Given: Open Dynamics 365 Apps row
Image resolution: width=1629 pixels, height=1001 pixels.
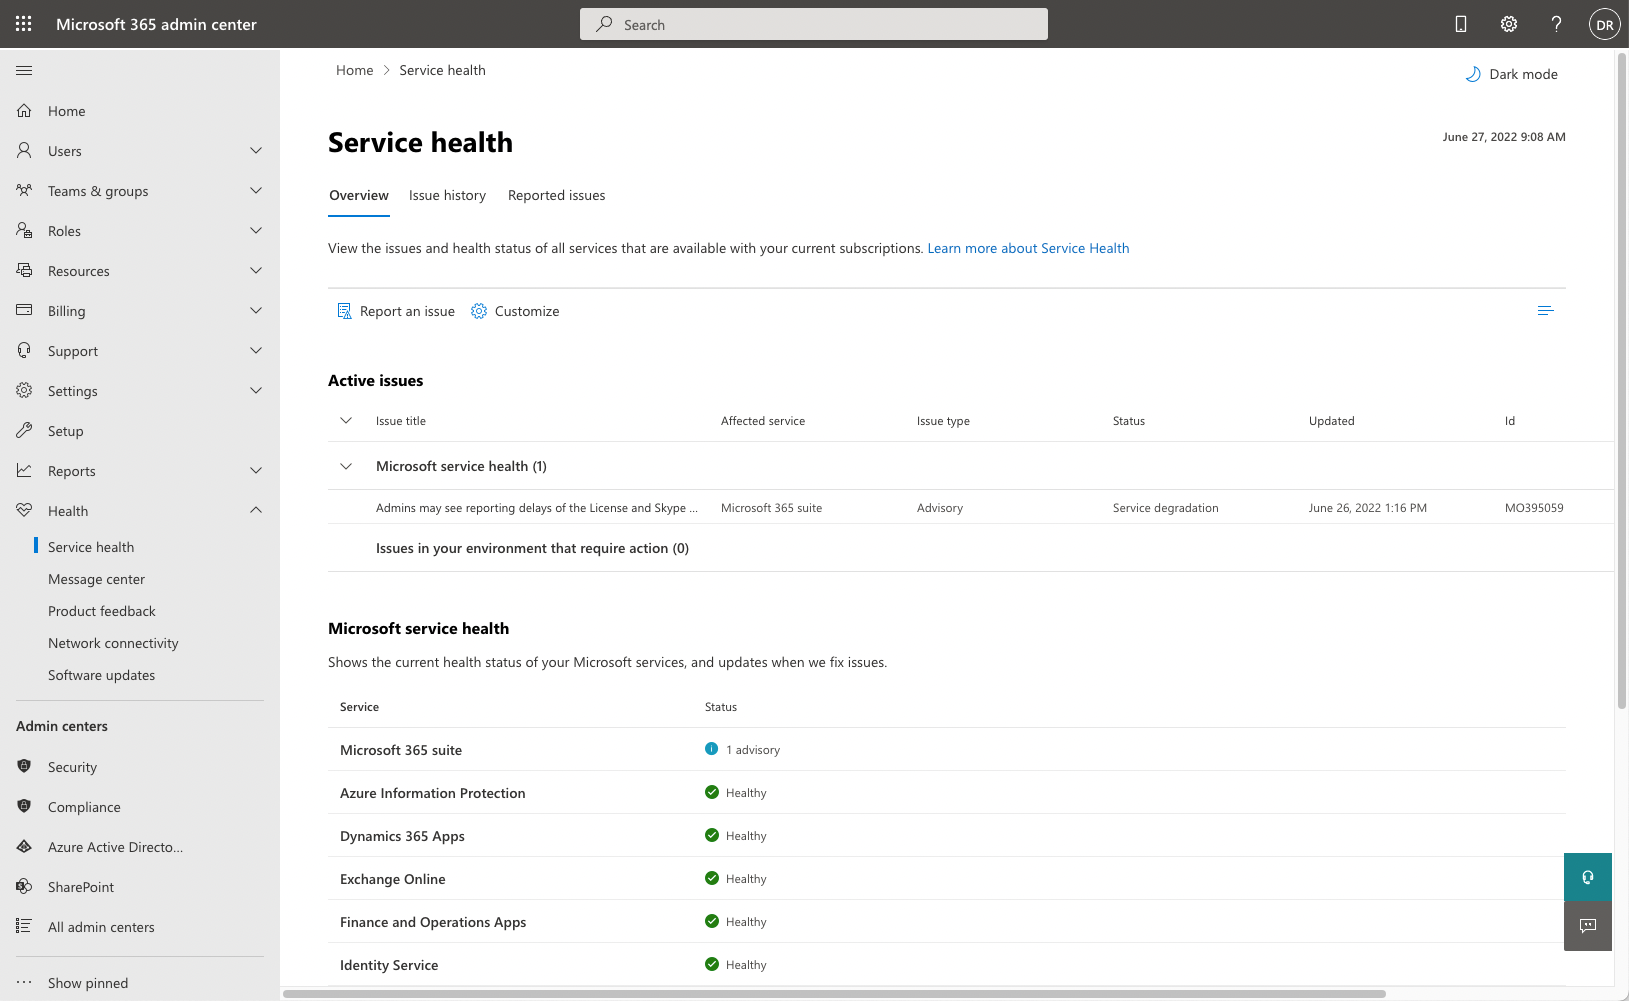Looking at the screenshot, I should tap(946, 835).
